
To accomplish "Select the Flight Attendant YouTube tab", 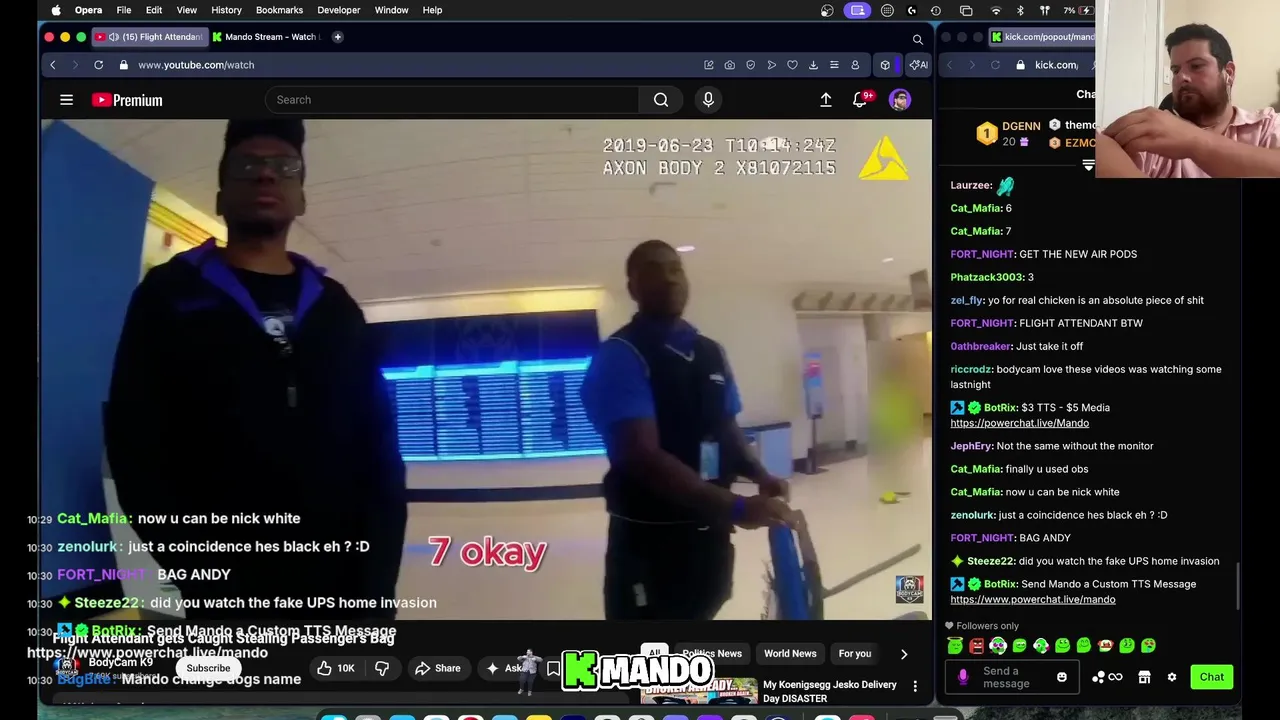I will pos(148,37).
